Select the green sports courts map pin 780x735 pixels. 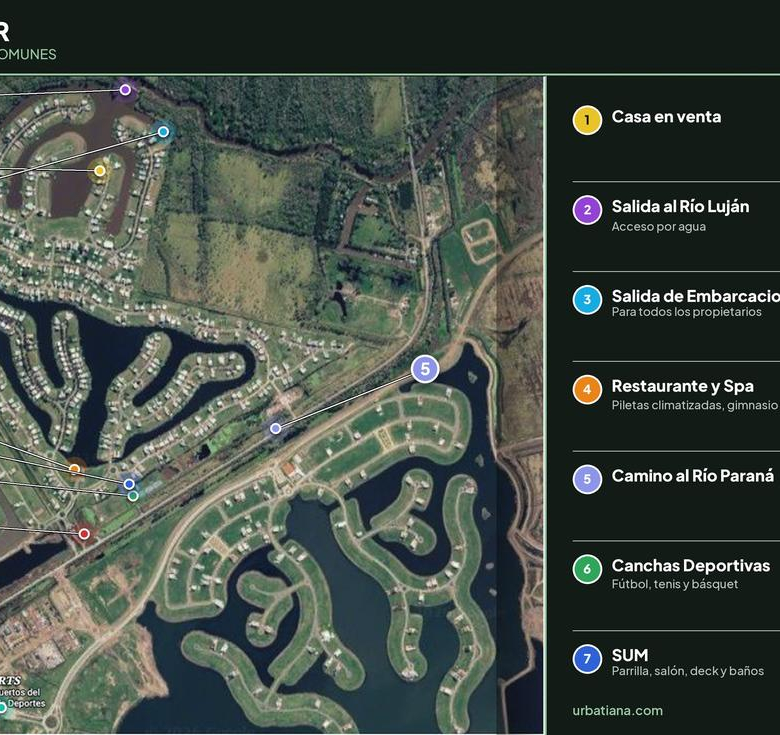(133, 496)
